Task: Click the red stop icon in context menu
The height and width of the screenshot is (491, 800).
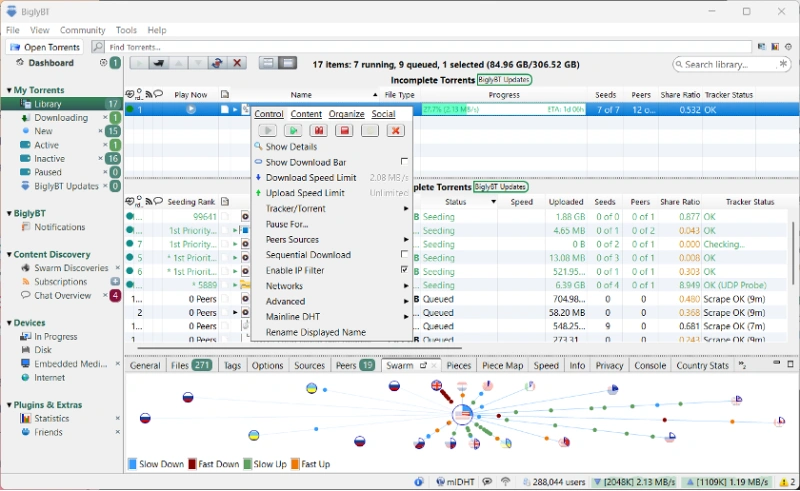Action: coord(344,130)
